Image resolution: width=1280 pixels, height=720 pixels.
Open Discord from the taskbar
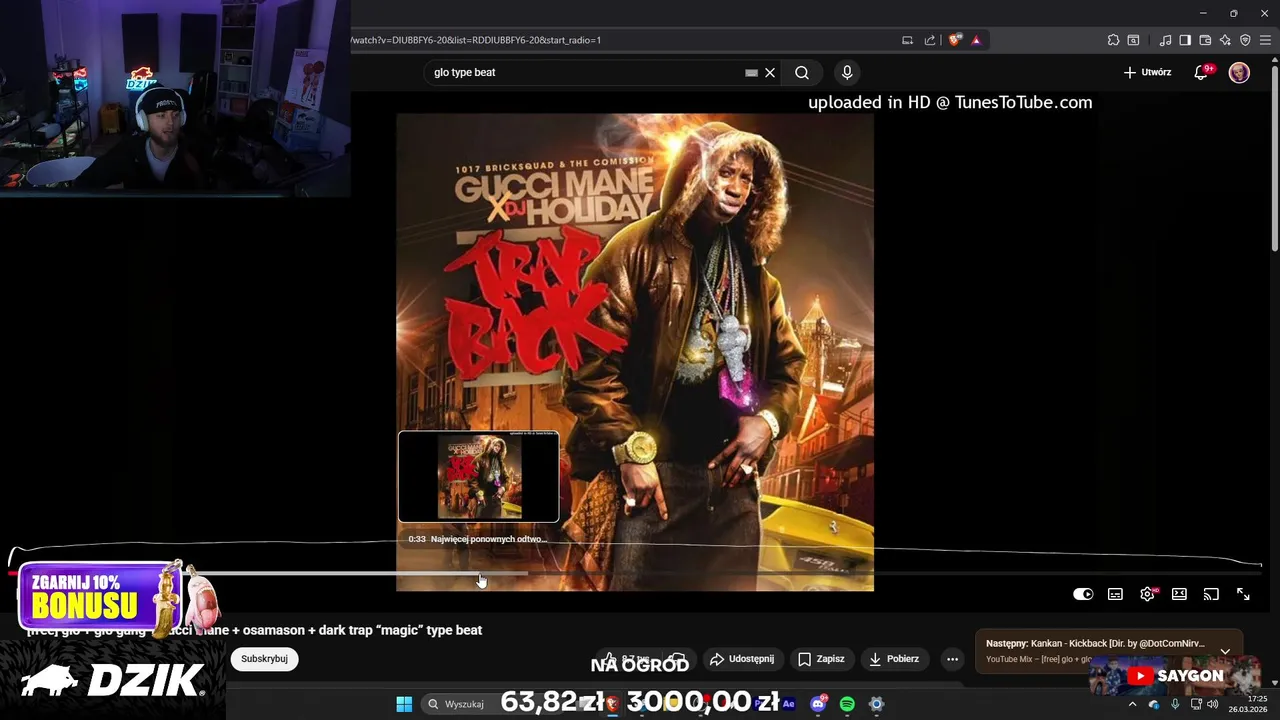coord(818,704)
